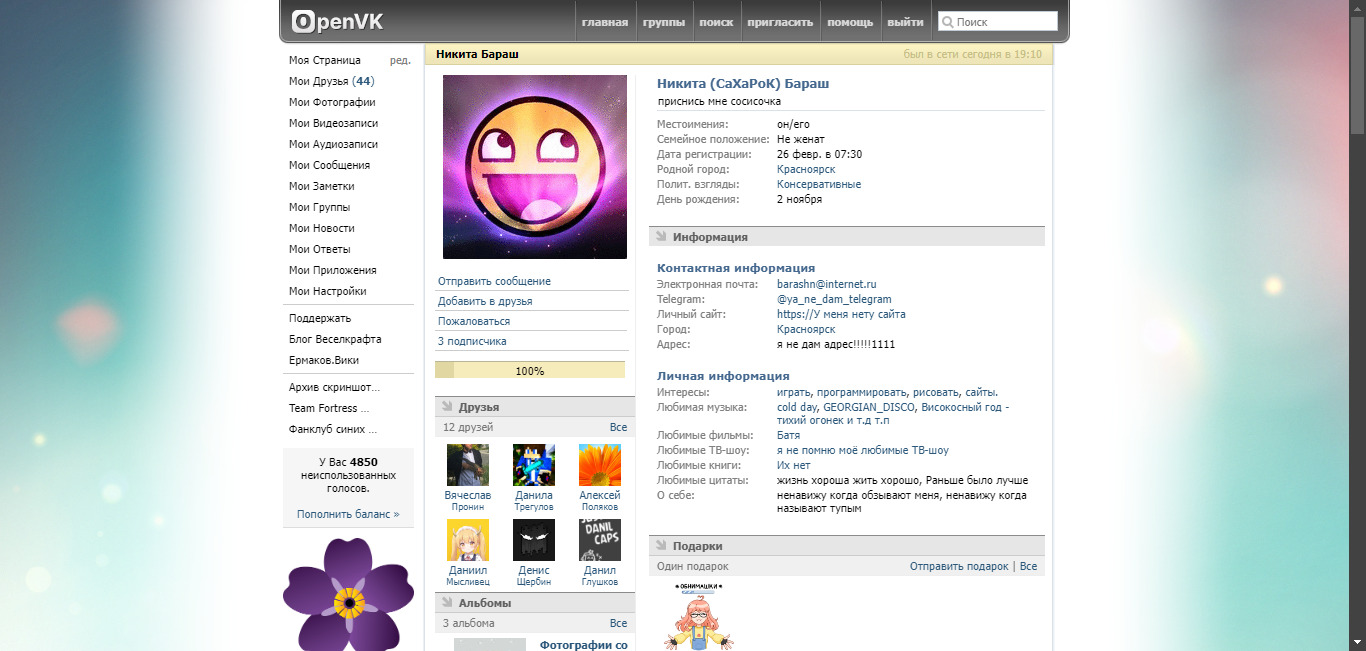The image size is (1366, 651).
Task: Collapse the Подарки section header
Action: point(697,546)
